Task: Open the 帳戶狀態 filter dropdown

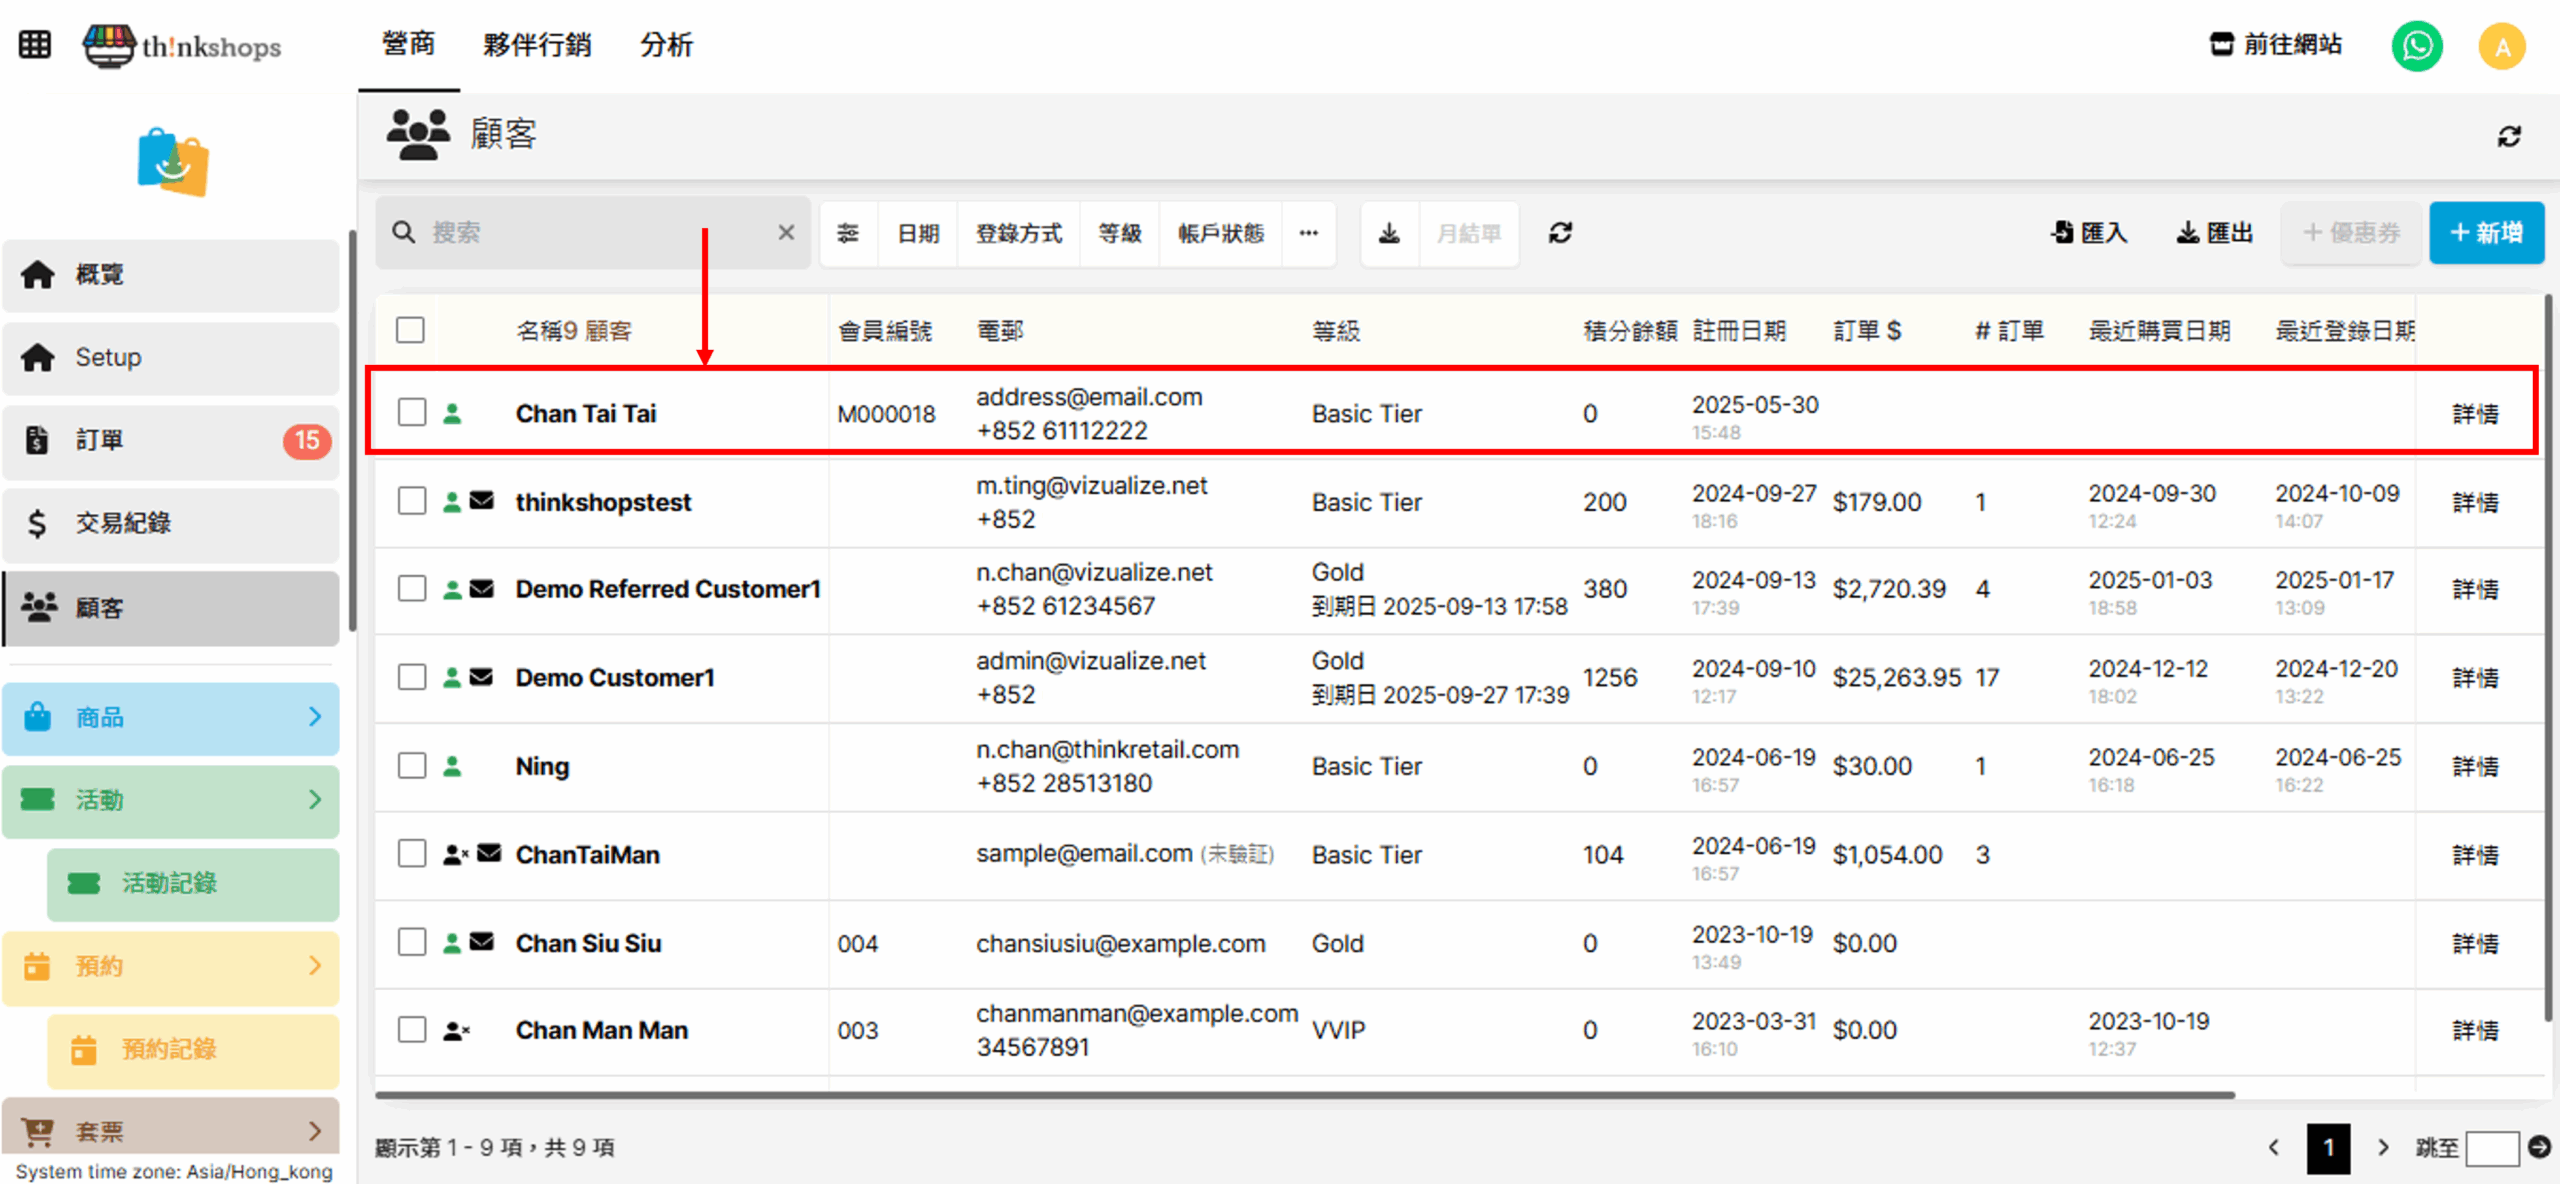Action: 1220,233
